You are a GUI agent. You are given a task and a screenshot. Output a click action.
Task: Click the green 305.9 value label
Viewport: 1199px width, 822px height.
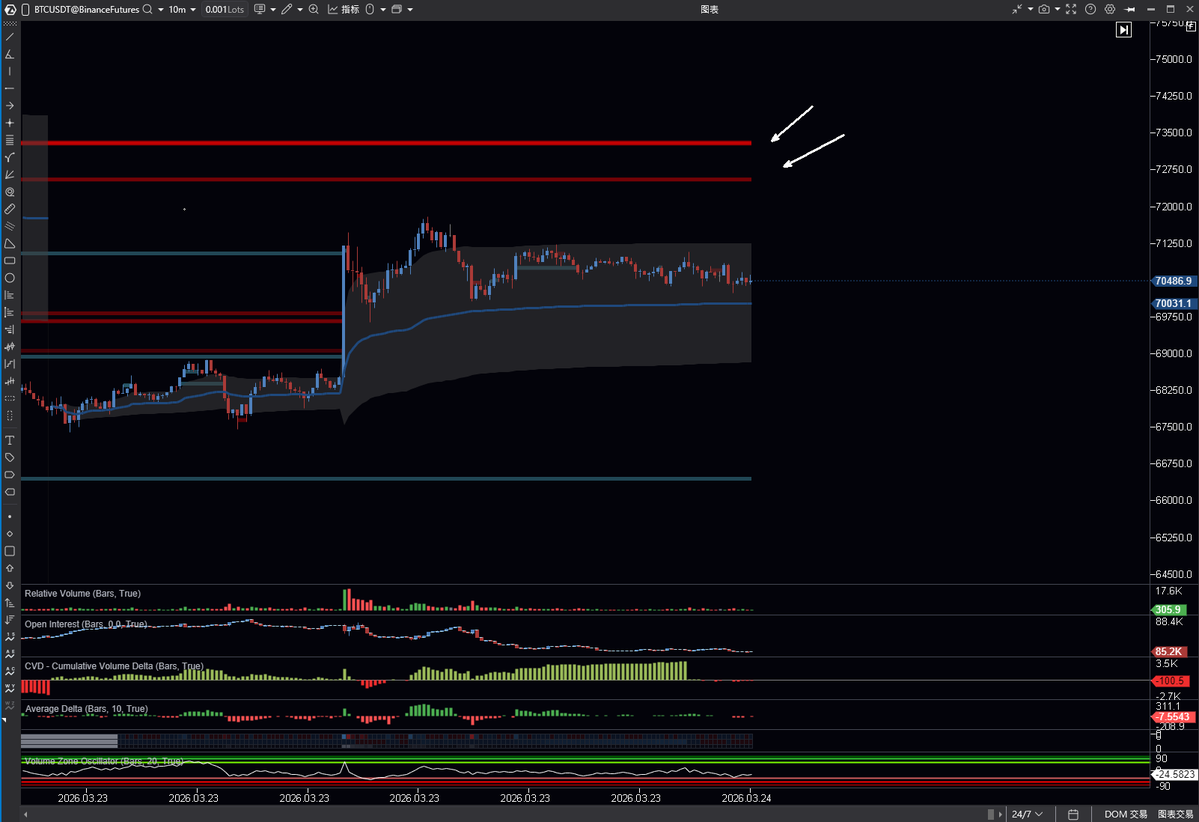pyautogui.click(x=1169, y=609)
